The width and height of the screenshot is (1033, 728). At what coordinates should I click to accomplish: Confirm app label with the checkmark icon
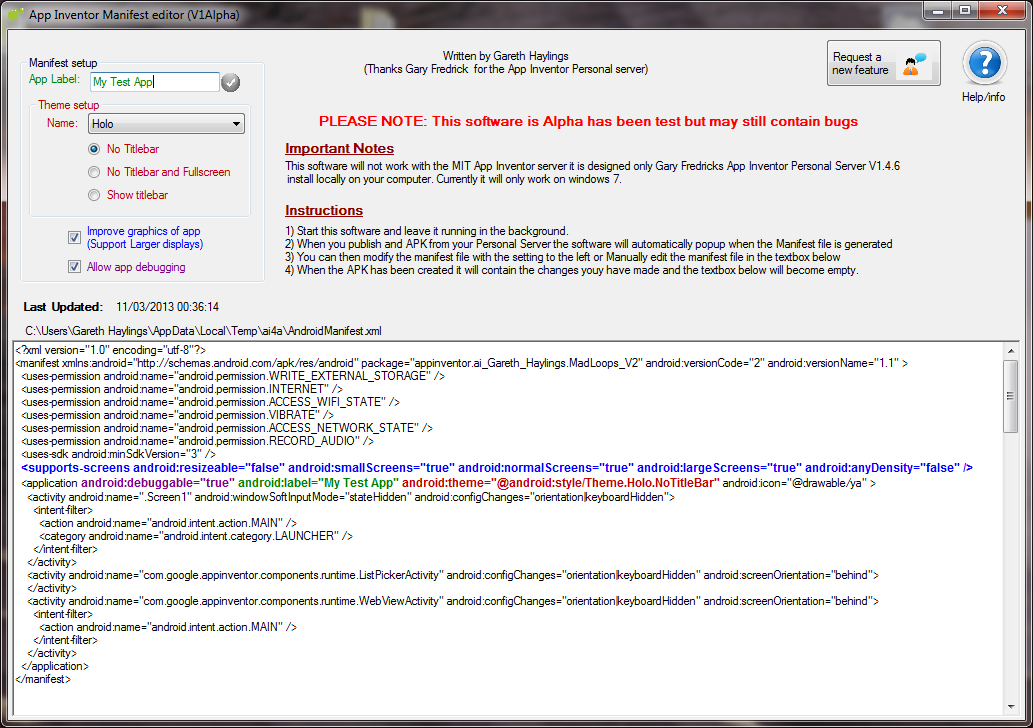231,82
